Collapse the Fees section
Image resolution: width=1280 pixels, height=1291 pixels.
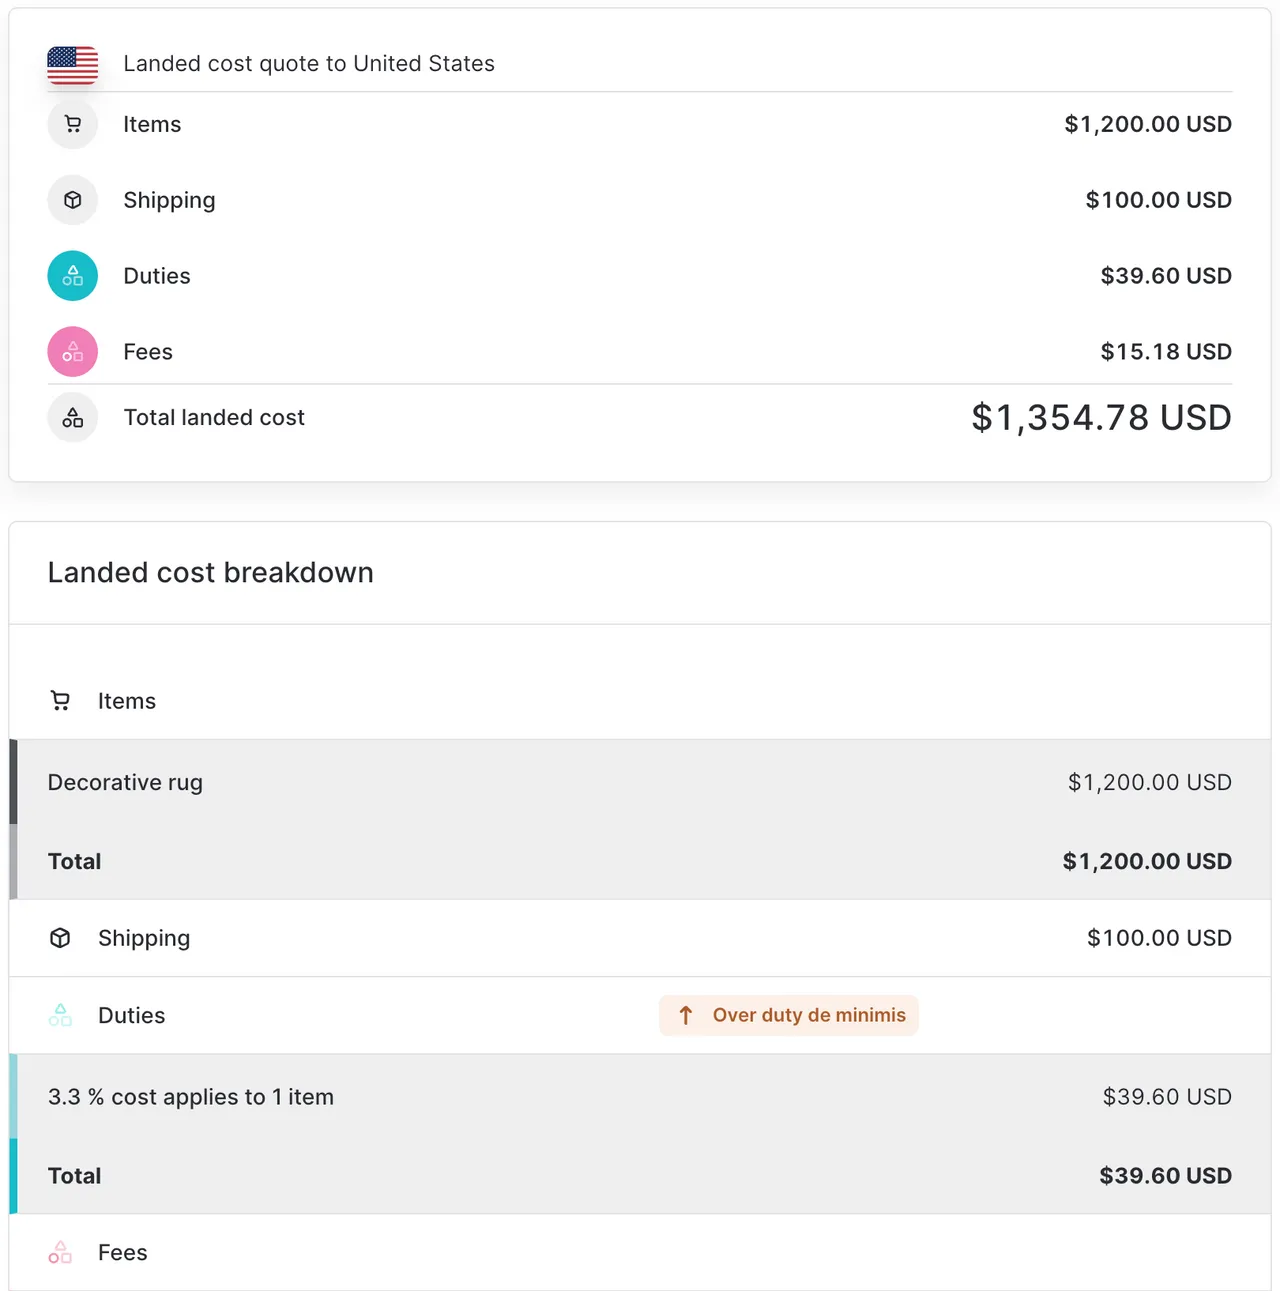(122, 1252)
